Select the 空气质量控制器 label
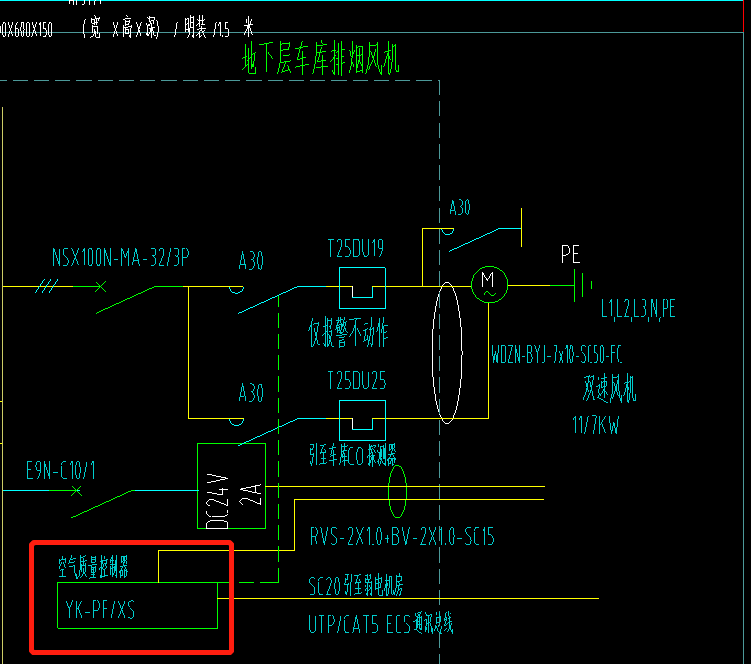This screenshot has height=664, width=751. click(106, 568)
